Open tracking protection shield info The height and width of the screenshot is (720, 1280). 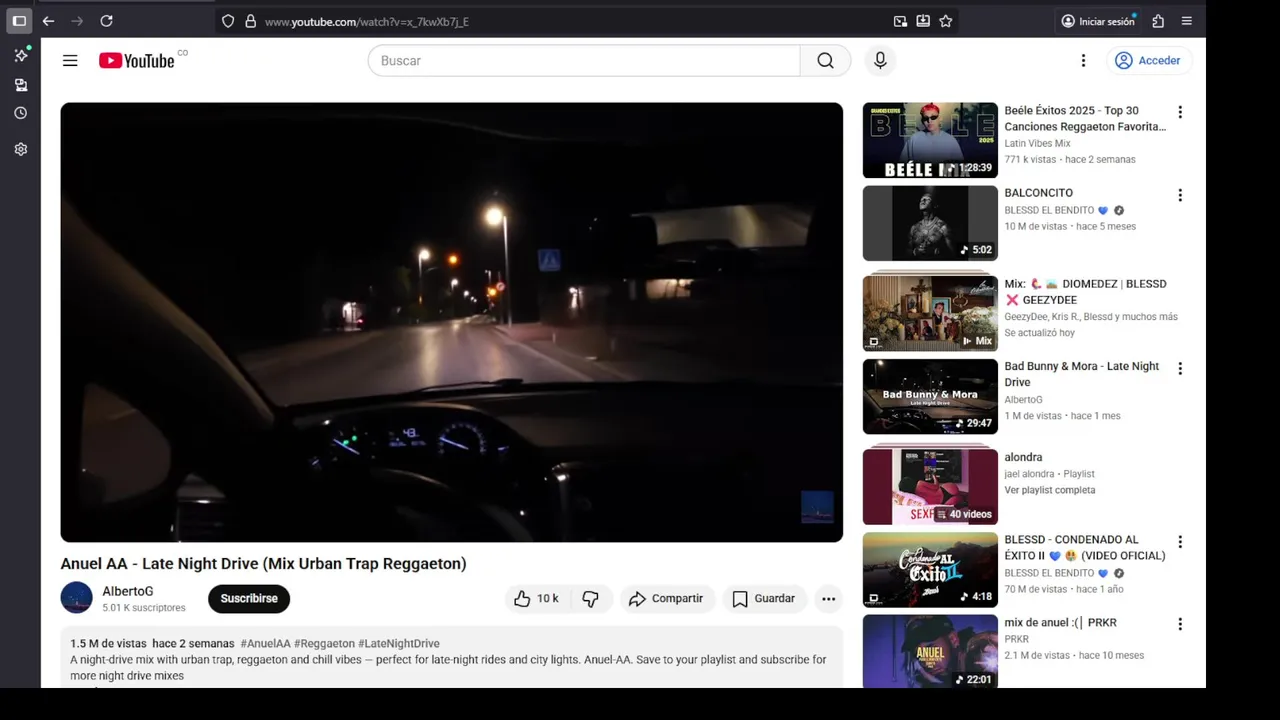pyautogui.click(x=228, y=21)
